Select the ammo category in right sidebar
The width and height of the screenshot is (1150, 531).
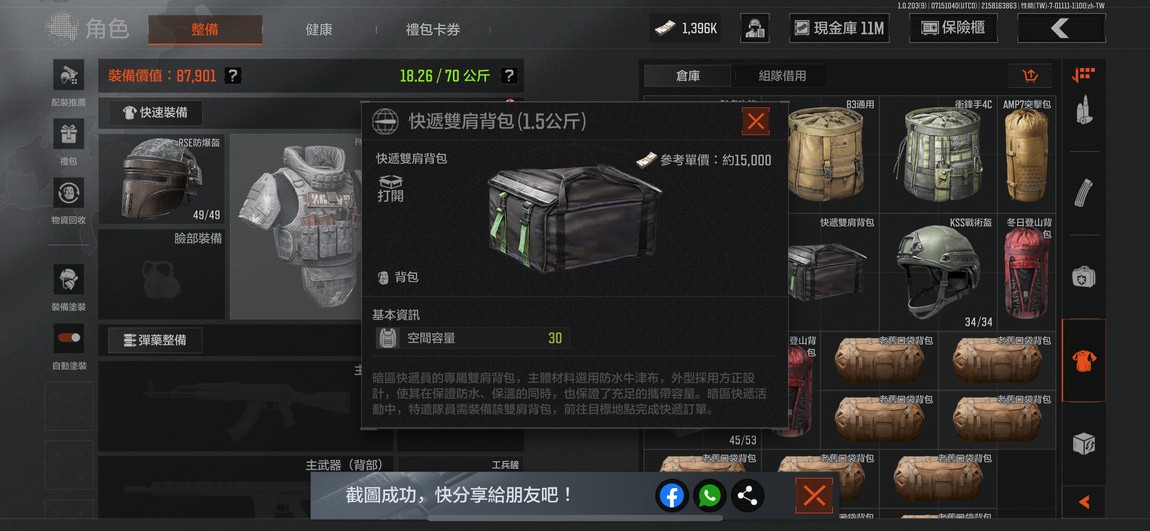[1084, 109]
